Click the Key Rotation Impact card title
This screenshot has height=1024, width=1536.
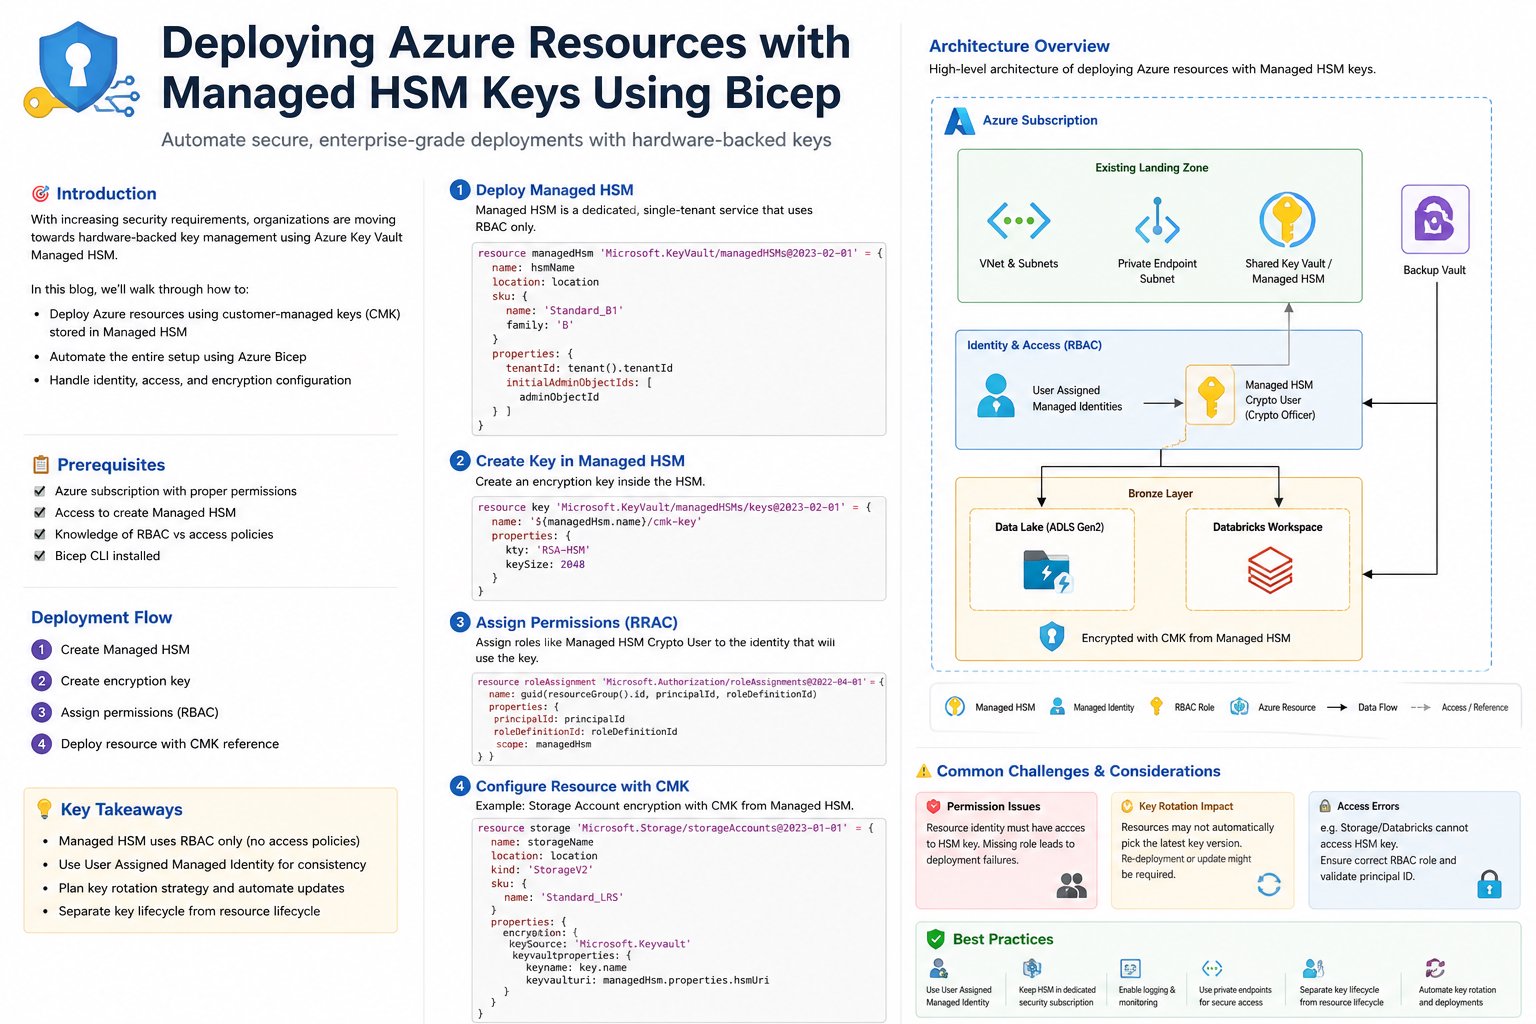coord(1186,806)
